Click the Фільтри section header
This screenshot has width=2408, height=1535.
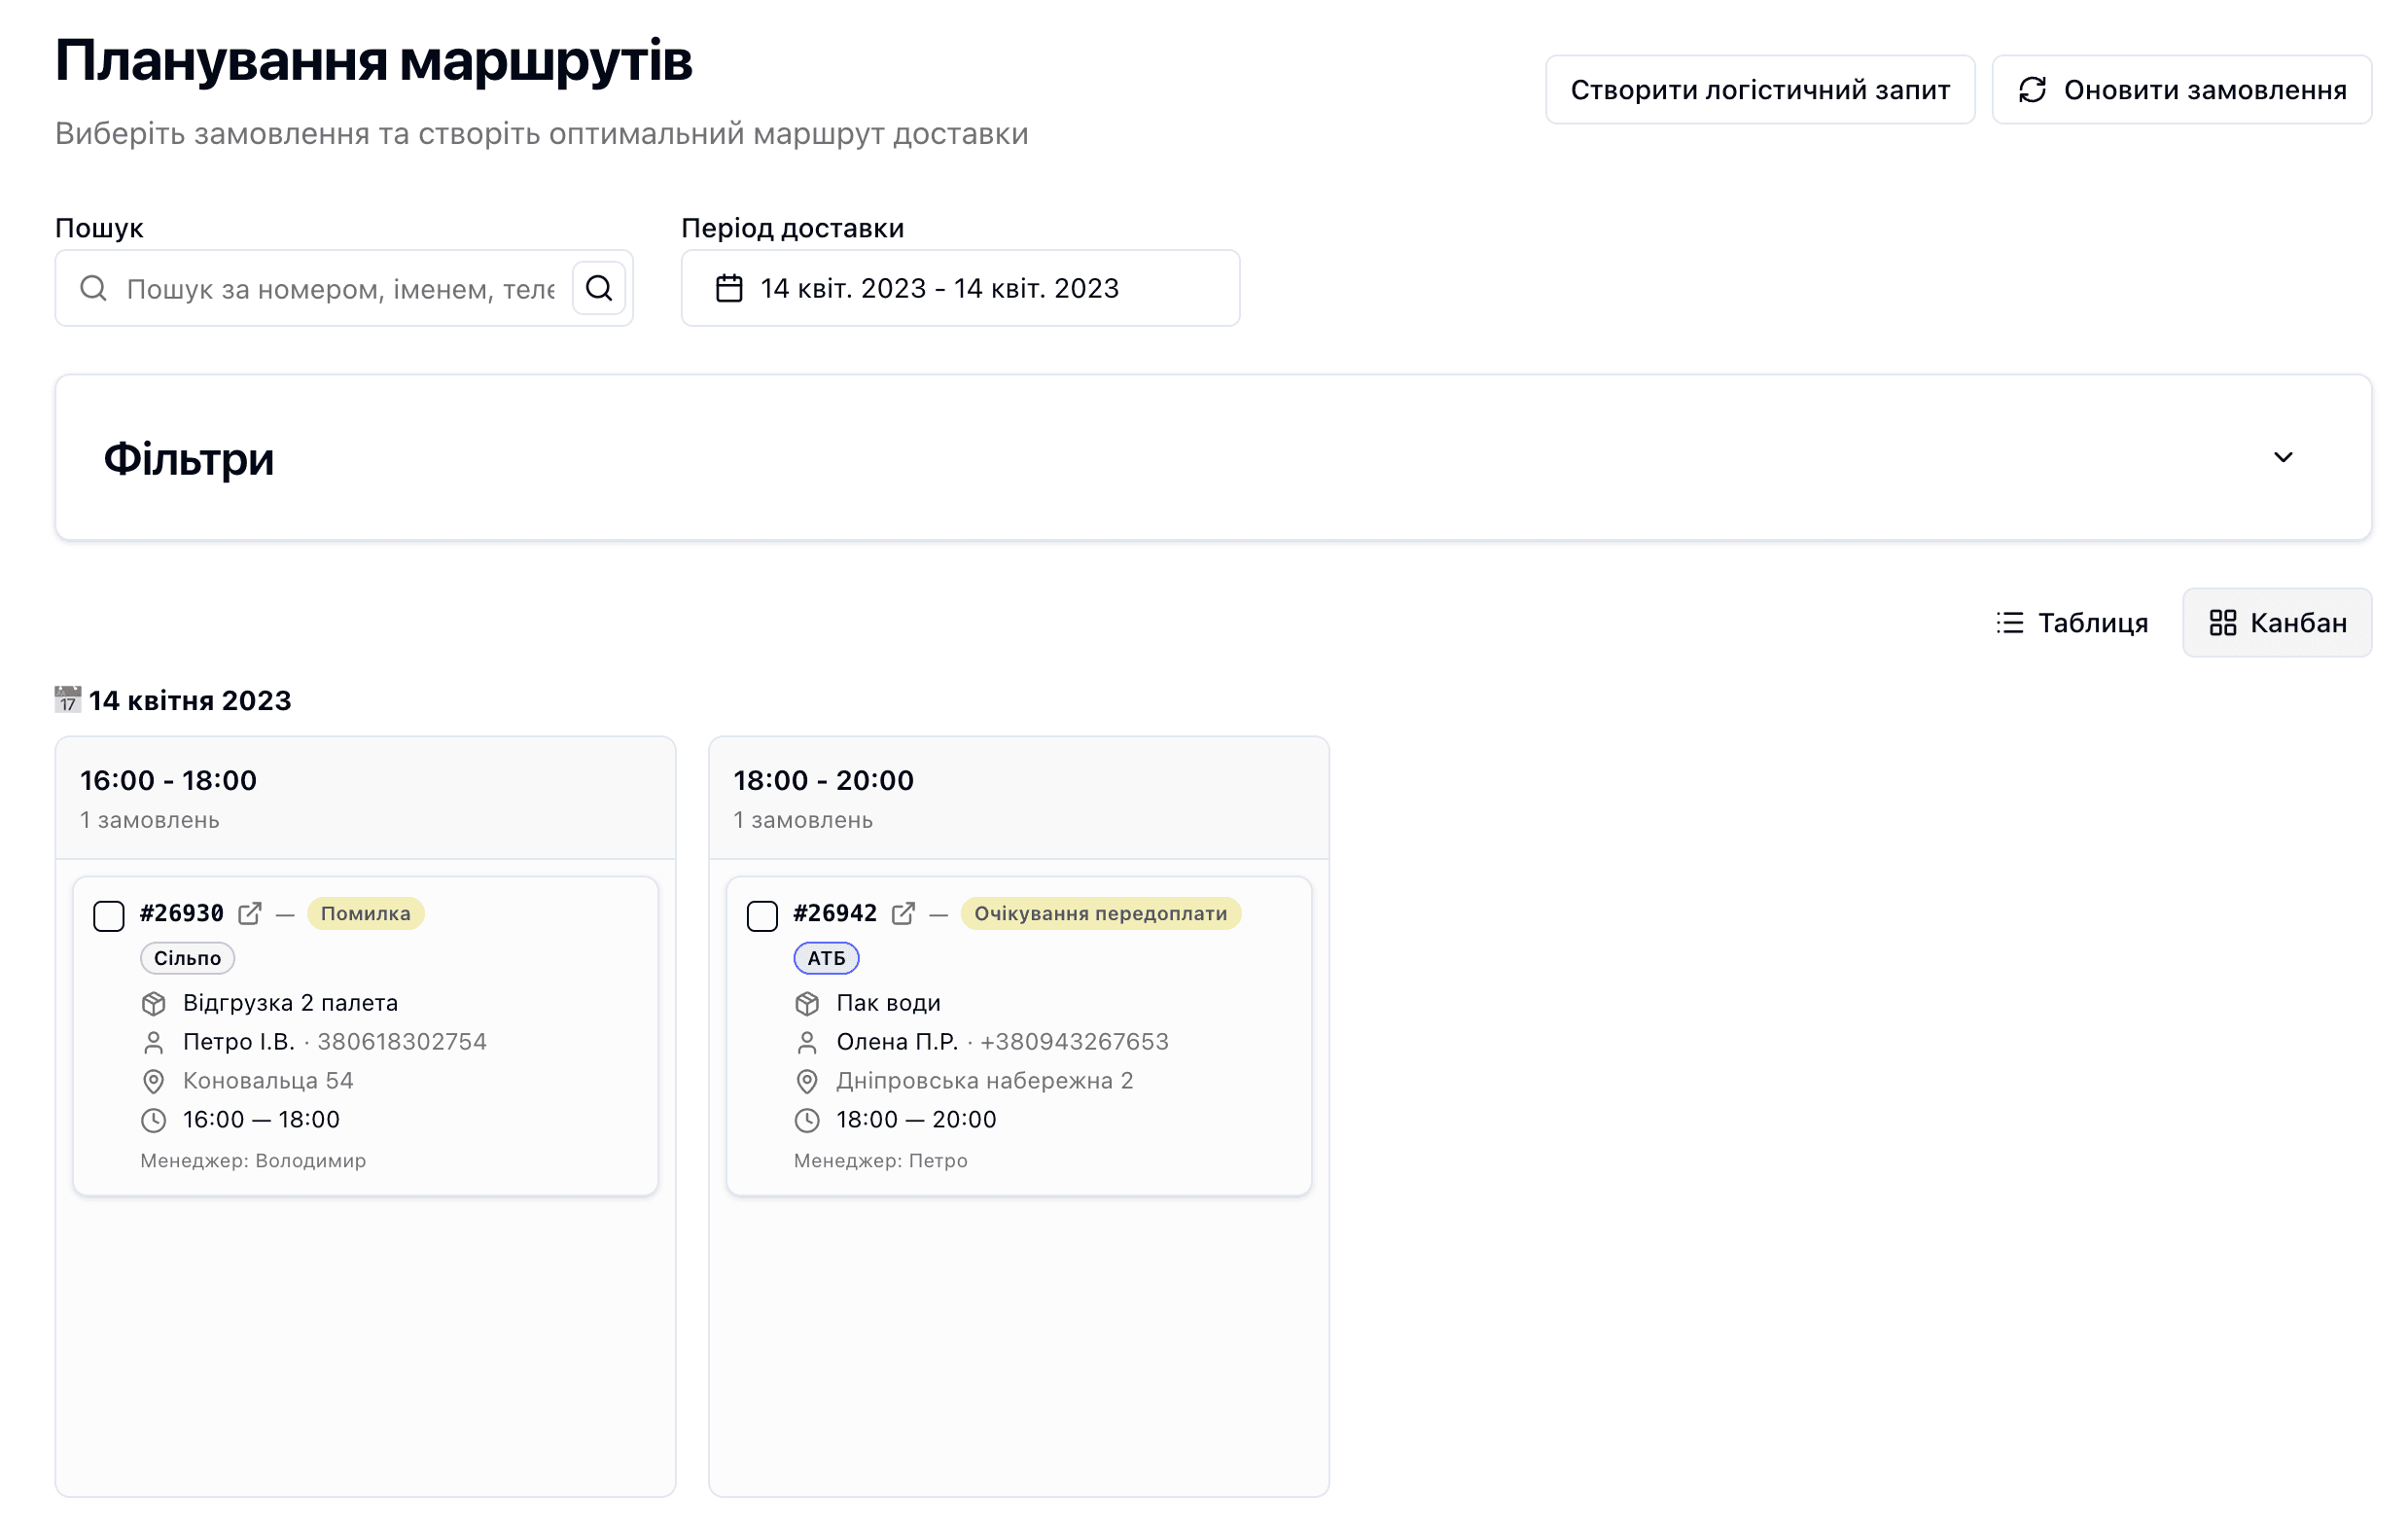188,459
